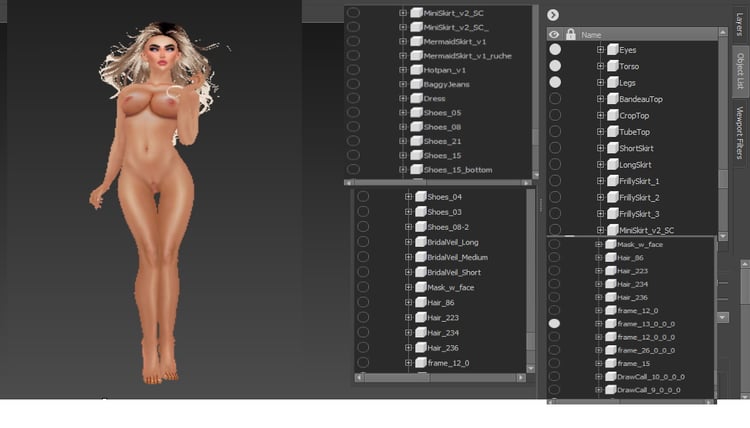The height and width of the screenshot is (428, 750).
Task: Select the Dress object cube icon
Action: pos(416,98)
